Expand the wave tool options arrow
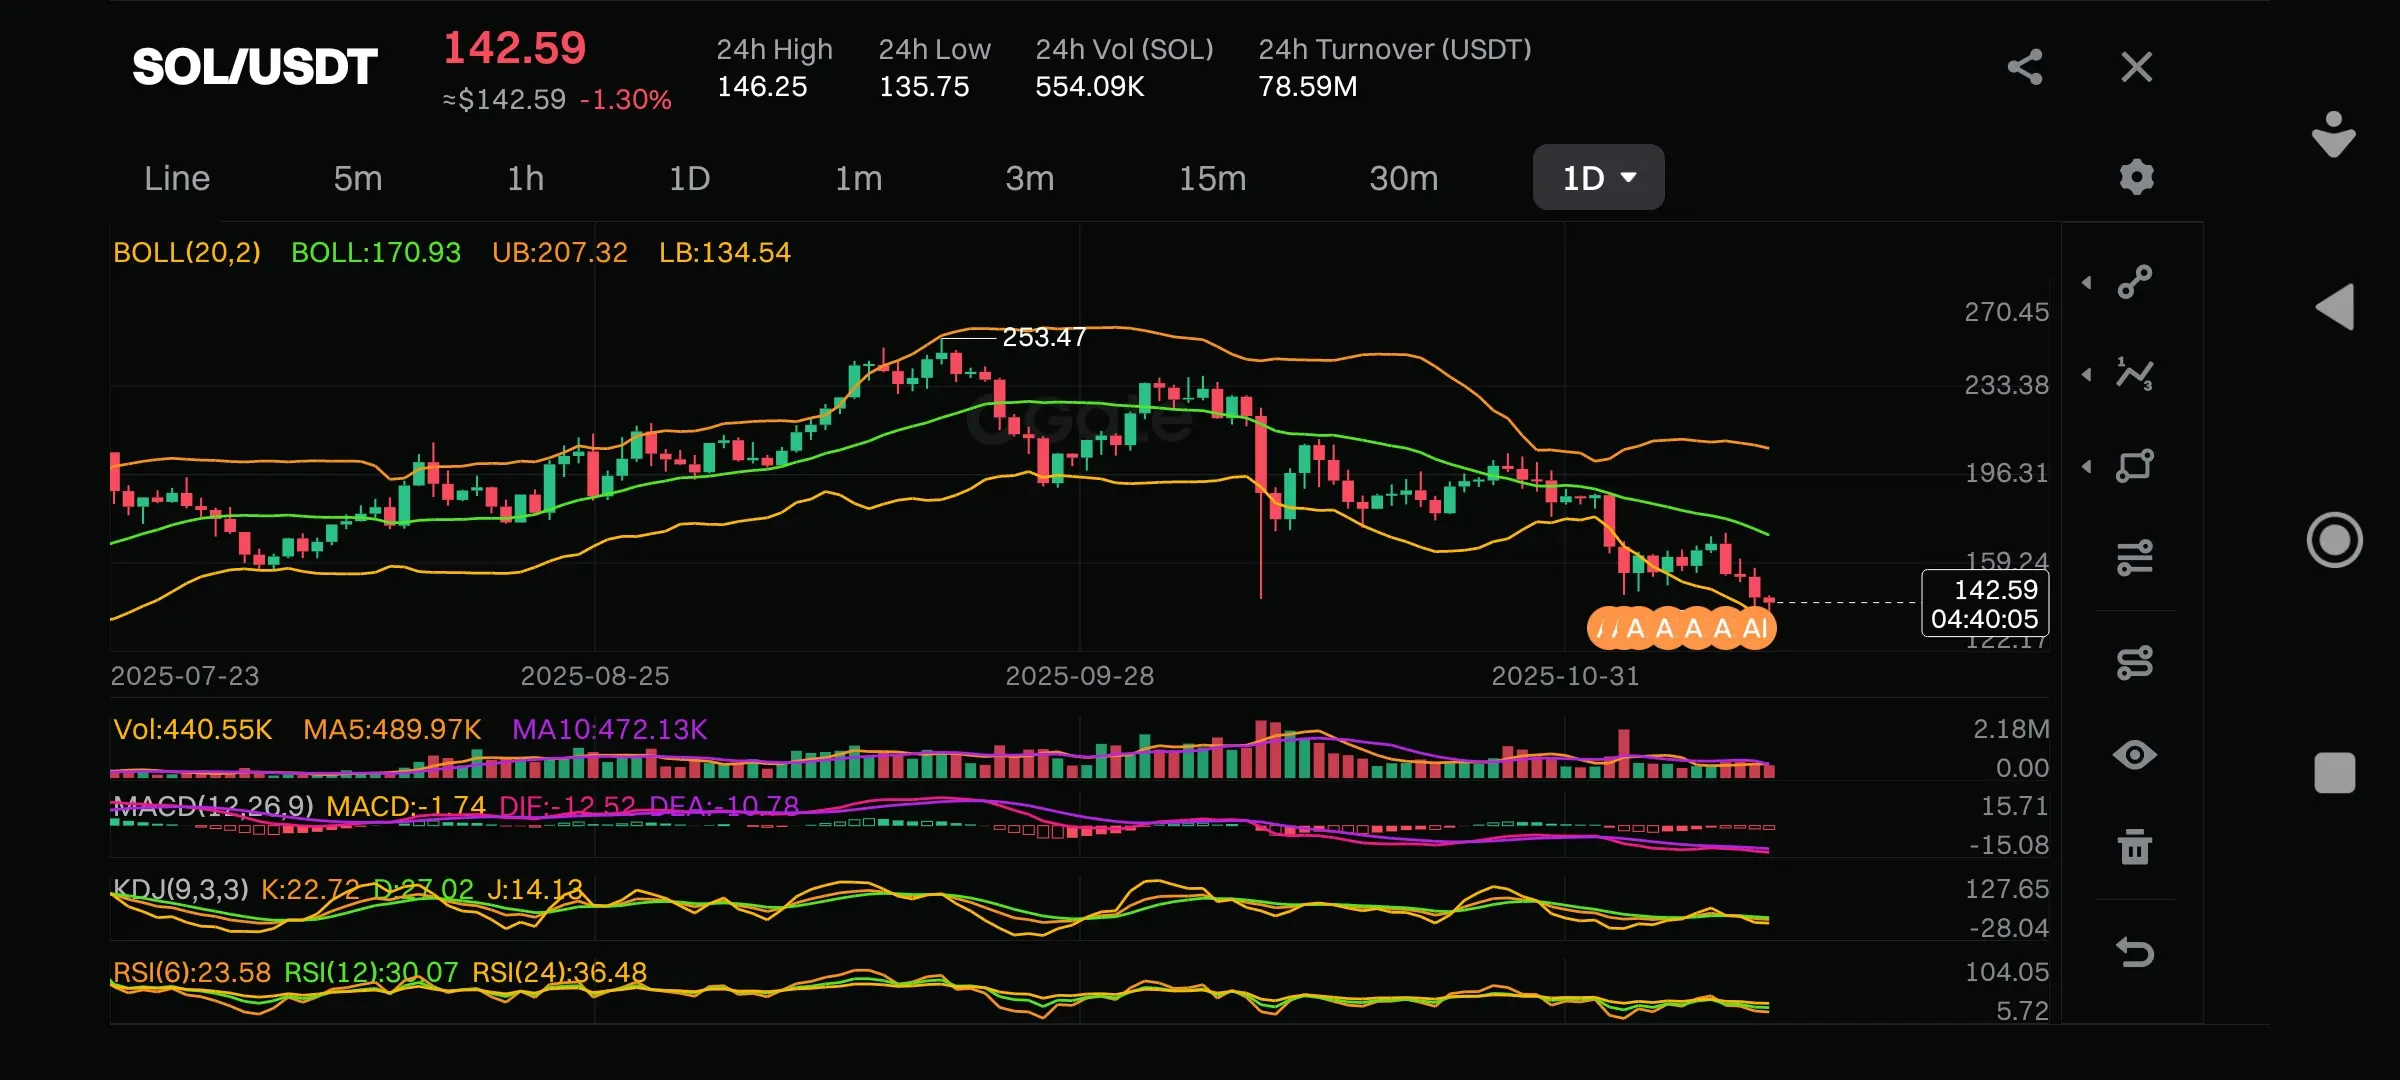This screenshot has height=1080, width=2400. (x=2087, y=375)
